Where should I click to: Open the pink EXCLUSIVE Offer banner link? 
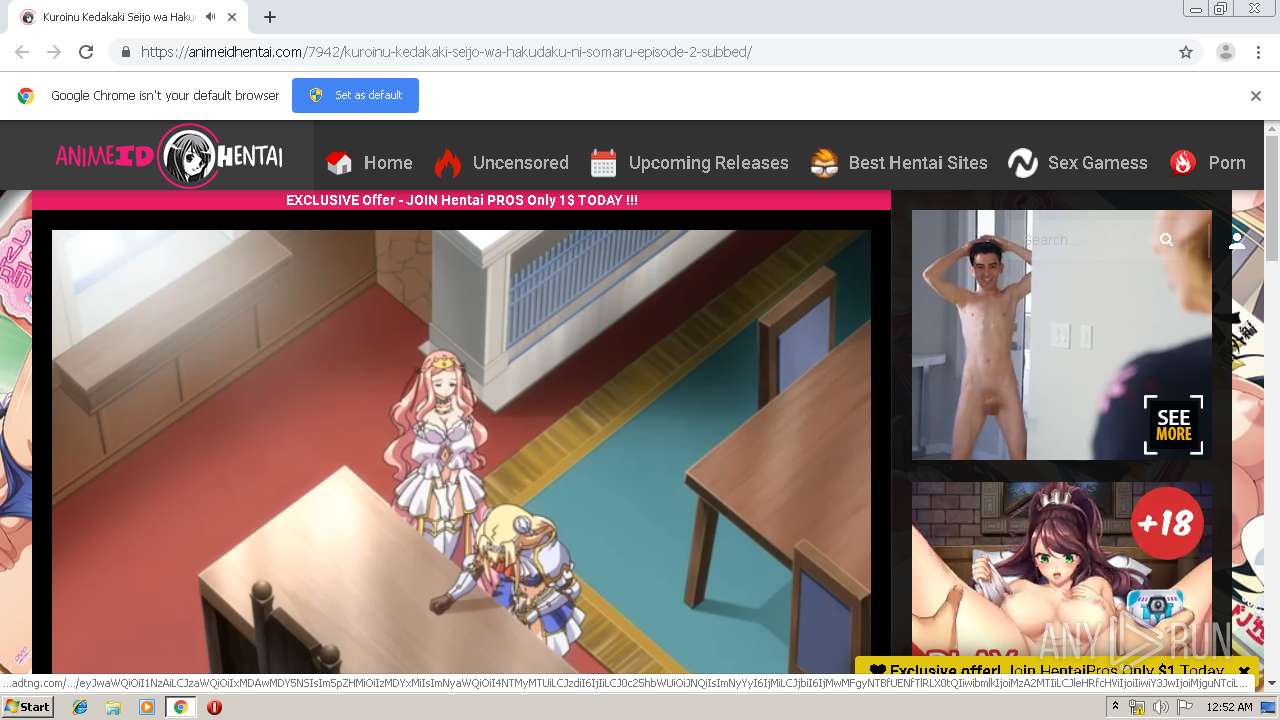tap(462, 200)
